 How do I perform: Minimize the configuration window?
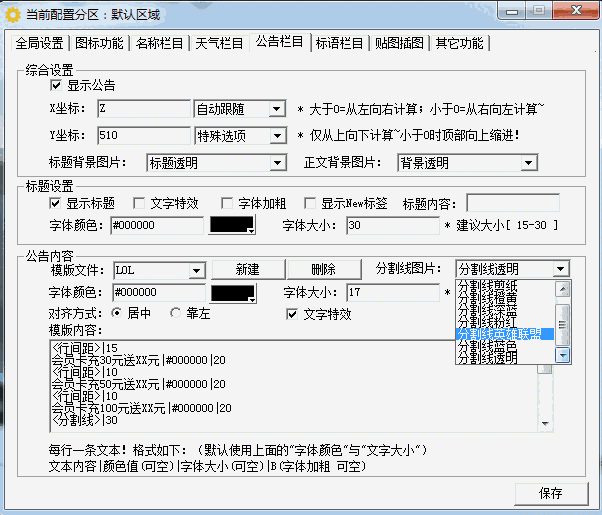pyautogui.click(x=511, y=11)
